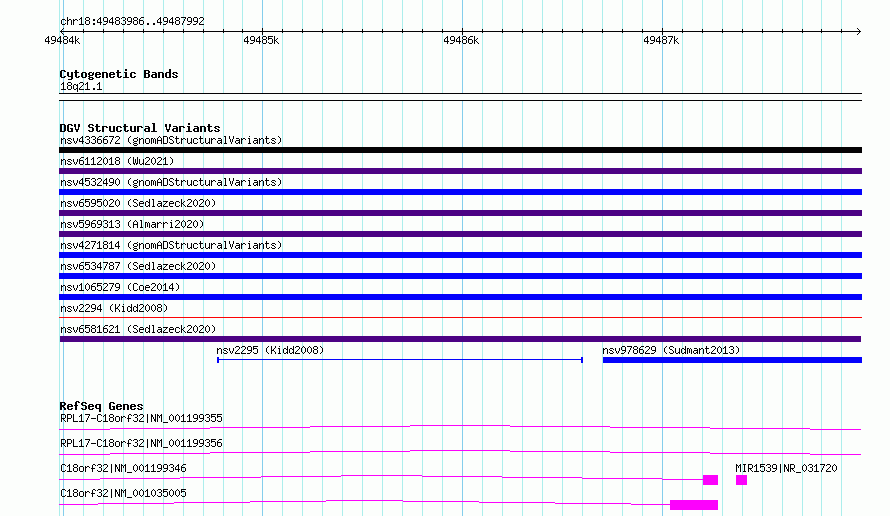890x516 pixels.
Task: Click the purple bar under nsv6595020
Action: [460, 213]
